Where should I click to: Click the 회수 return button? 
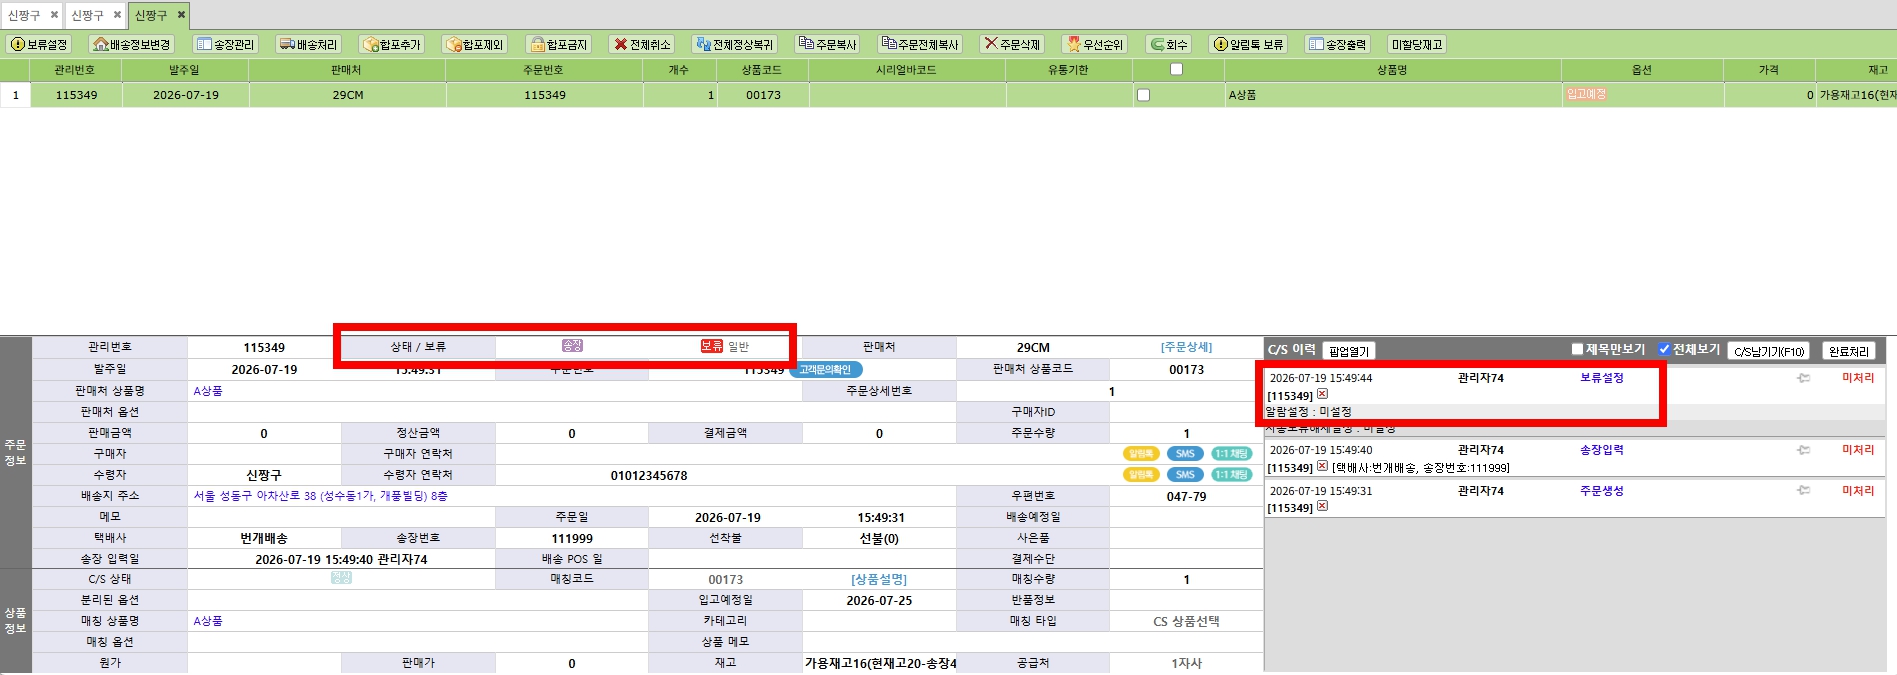tap(1168, 44)
